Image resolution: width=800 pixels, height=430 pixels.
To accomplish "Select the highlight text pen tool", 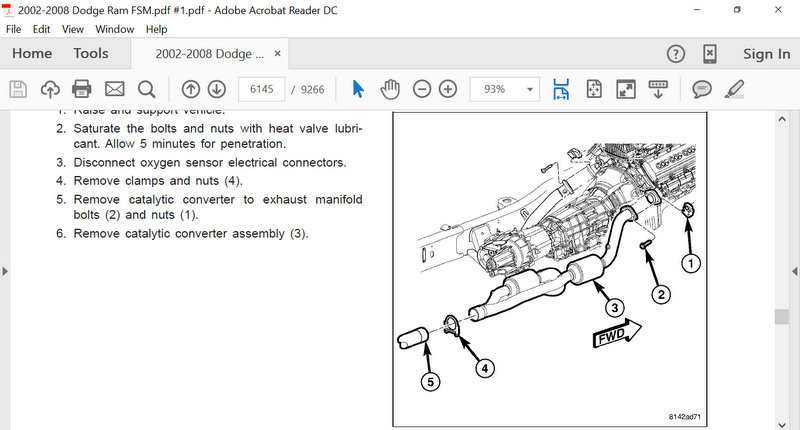I will (734, 89).
